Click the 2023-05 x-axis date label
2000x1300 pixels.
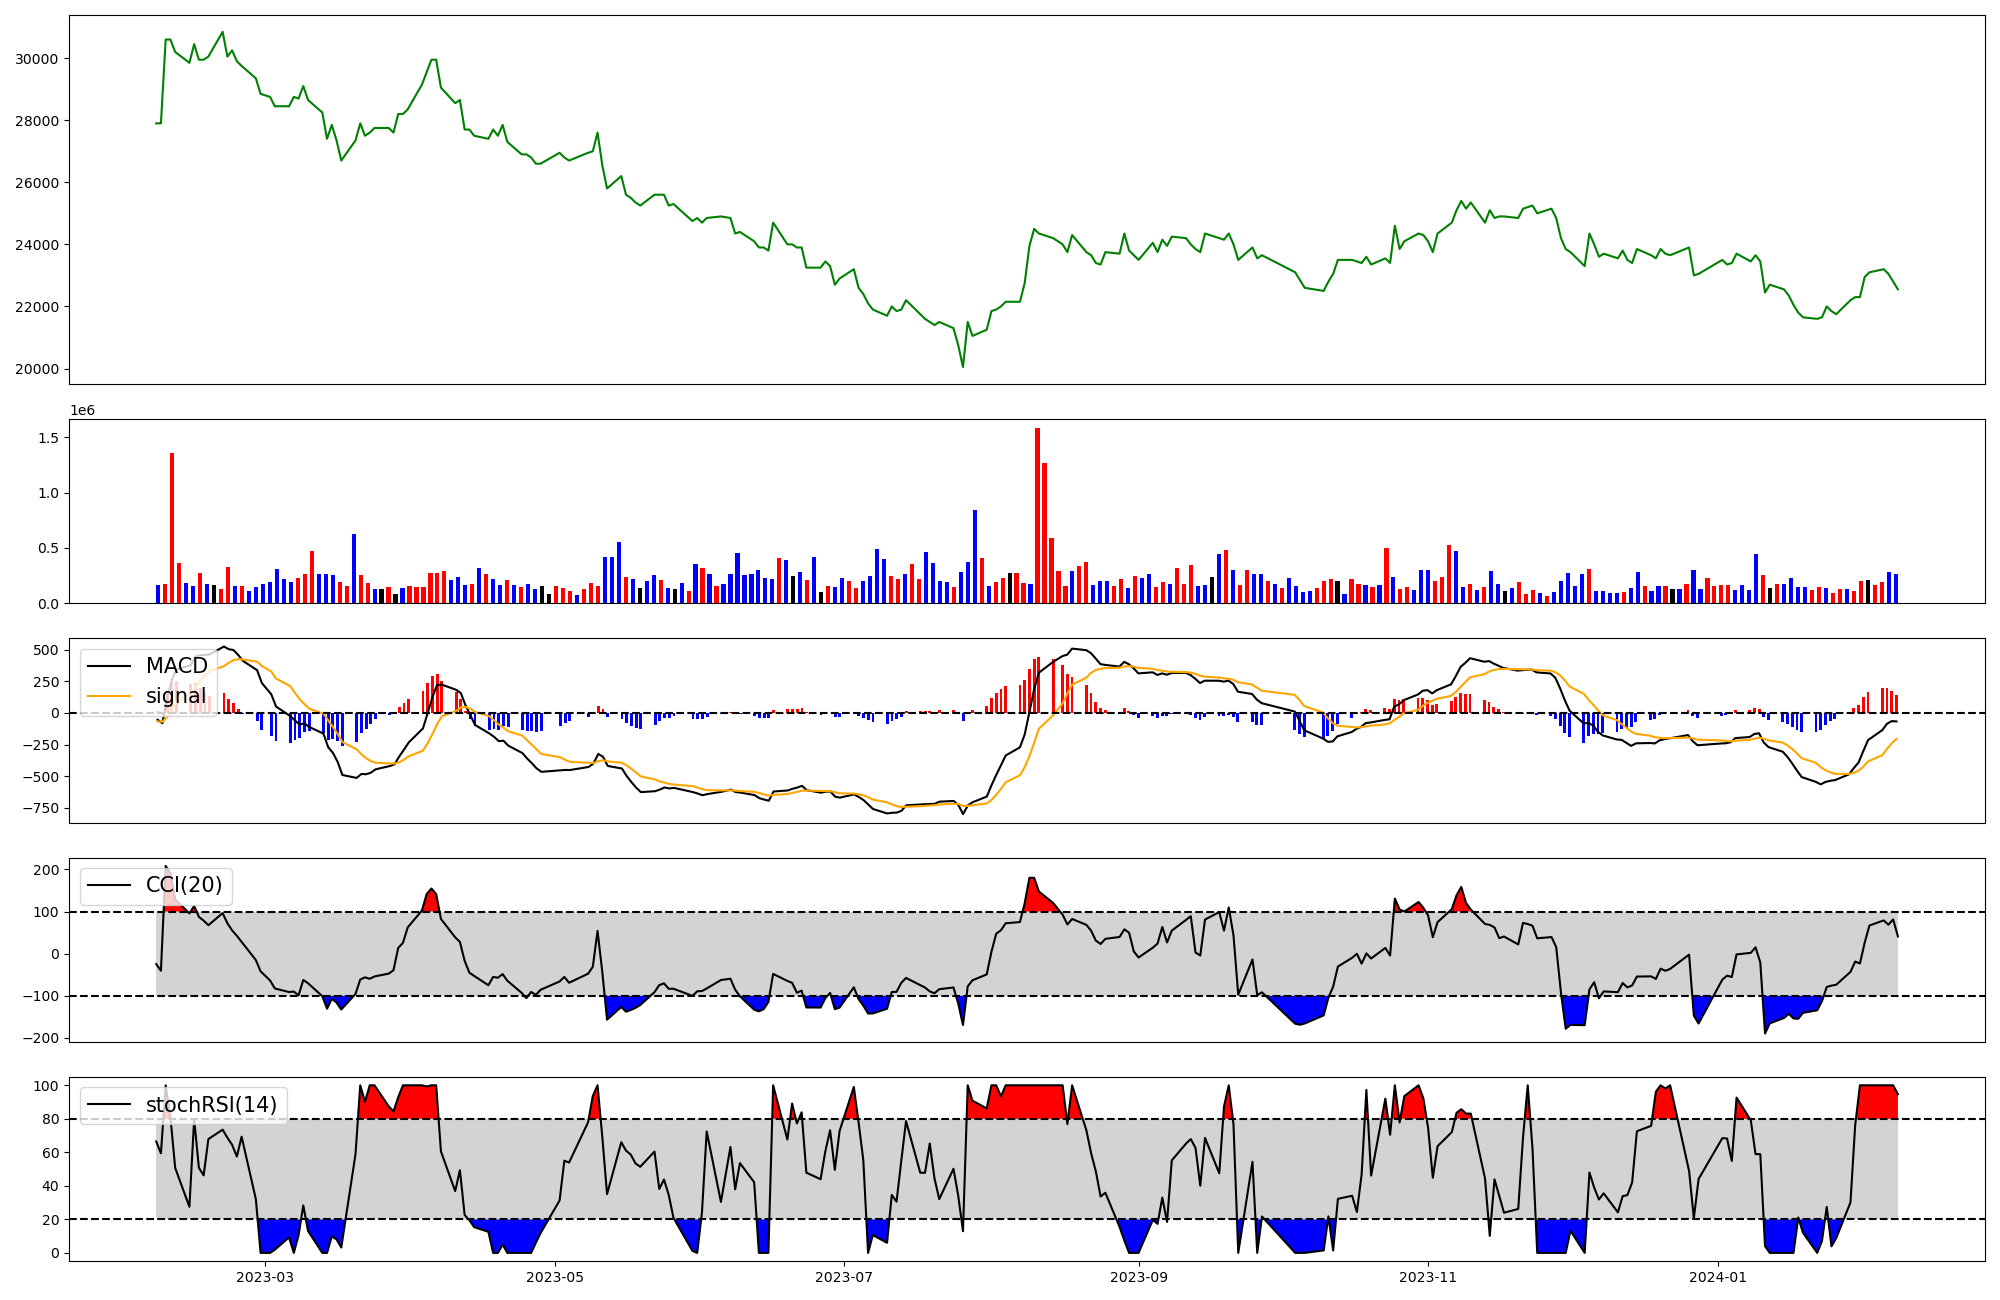555,1277
